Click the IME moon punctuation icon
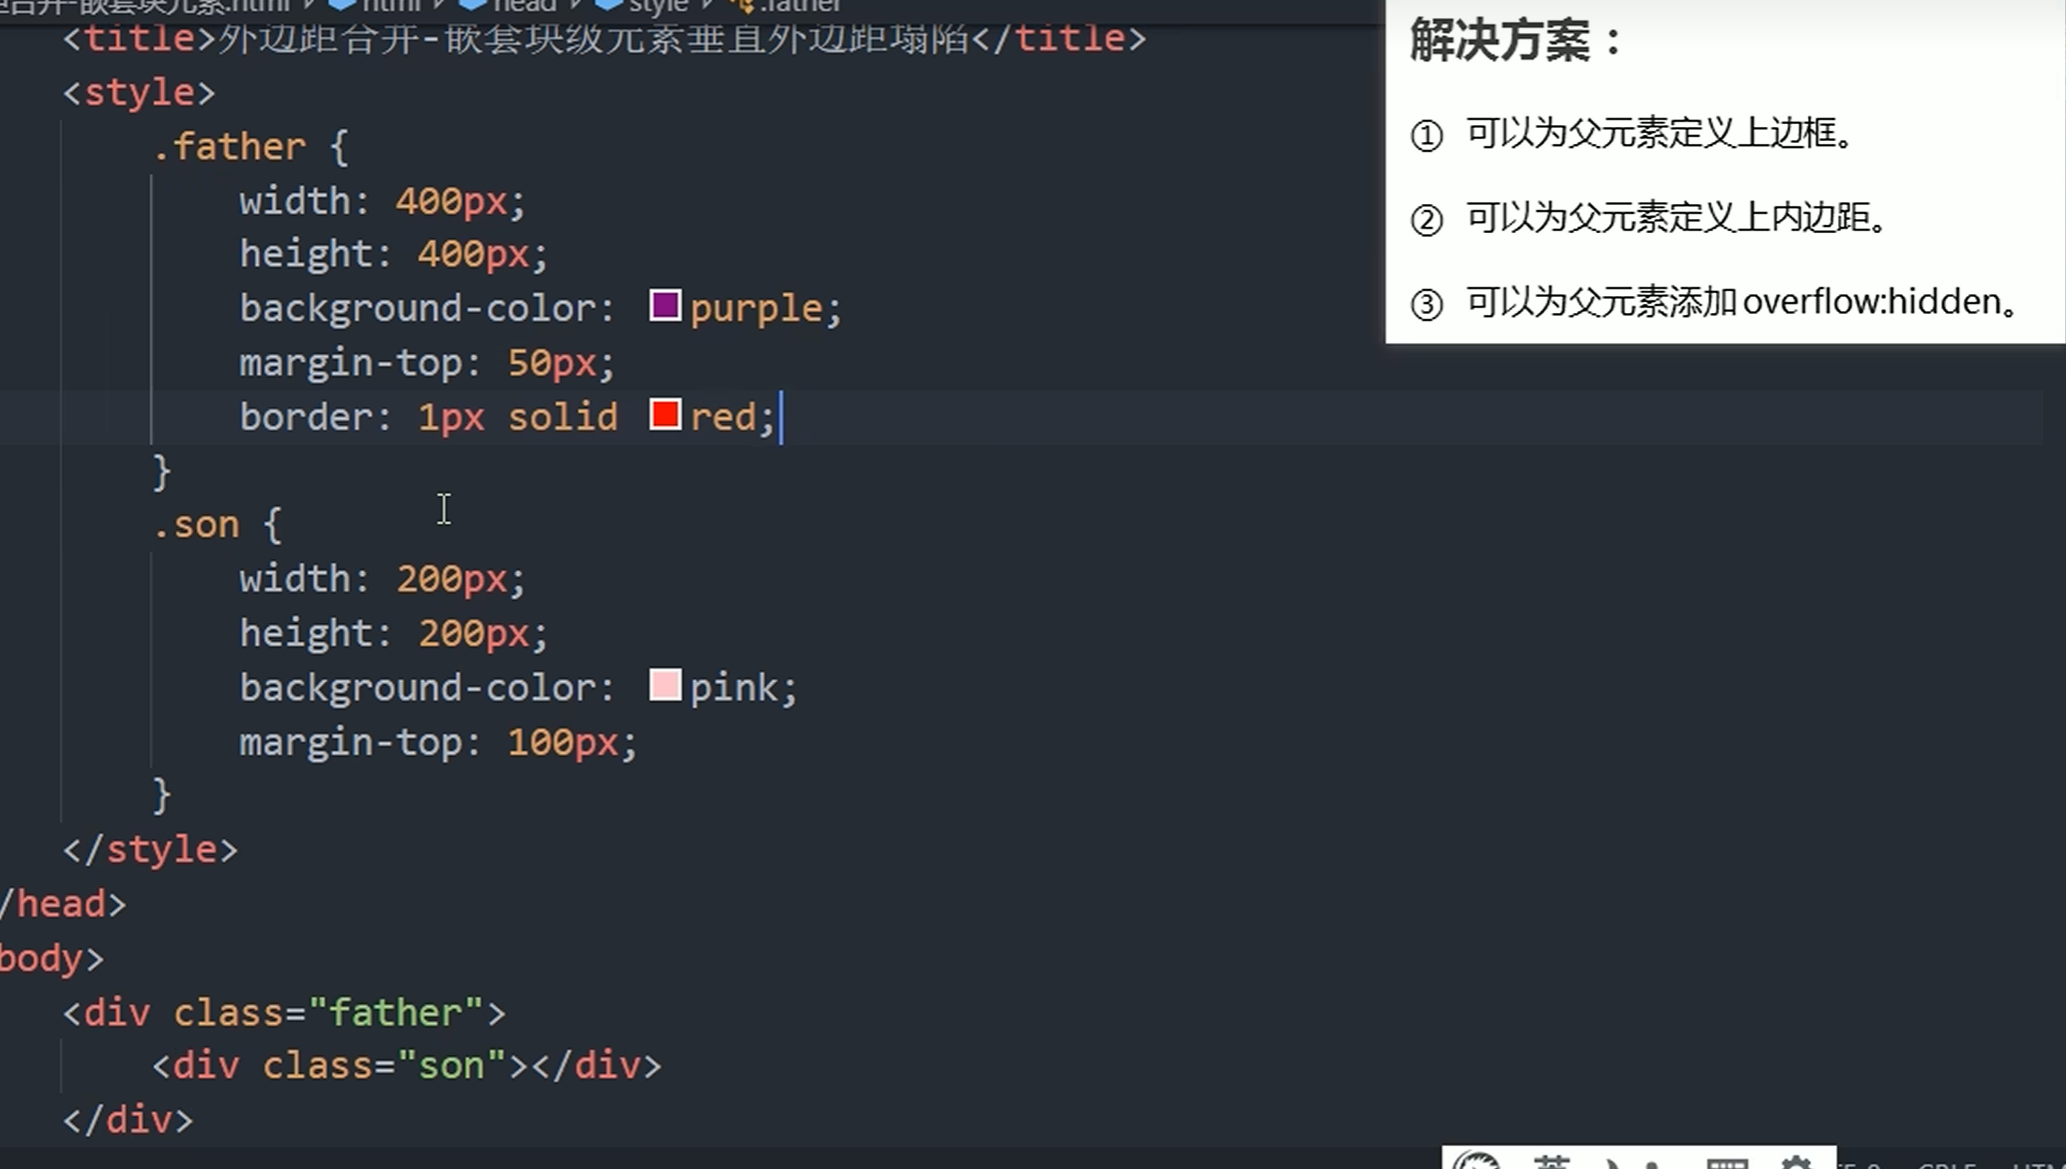The width and height of the screenshot is (2066, 1169). 1612,1163
